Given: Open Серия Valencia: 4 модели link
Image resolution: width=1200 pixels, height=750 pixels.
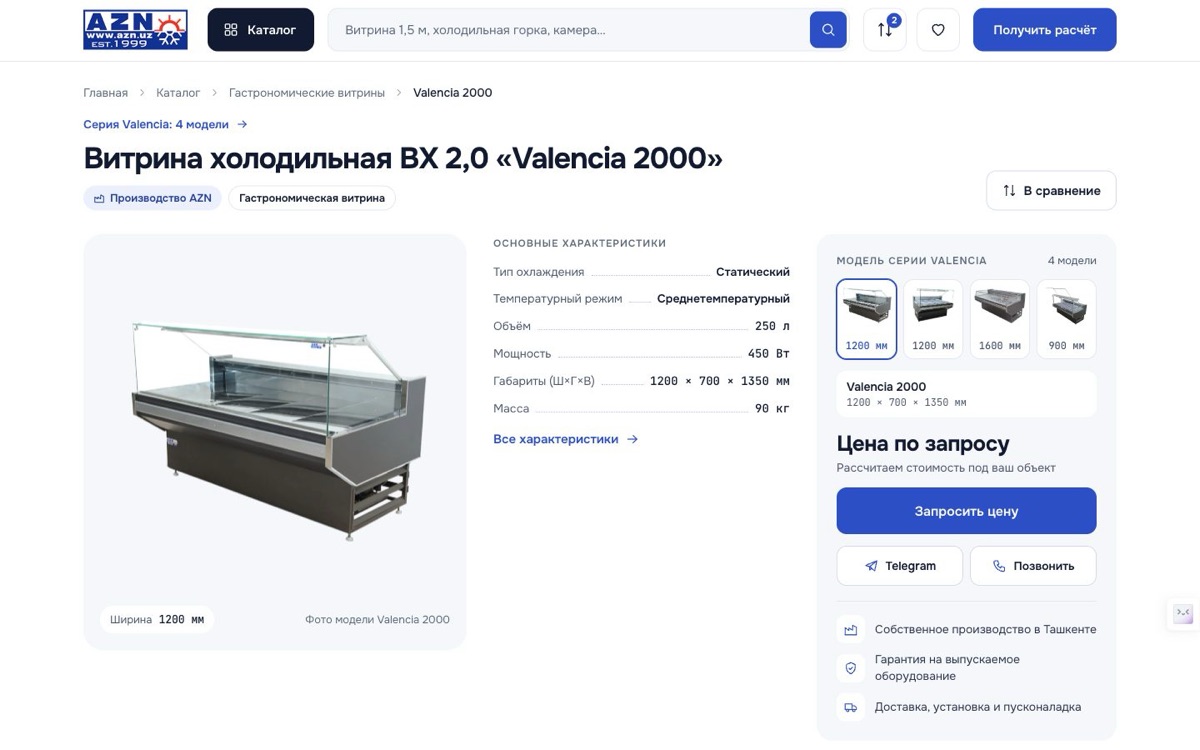Looking at the screenshot, I should click(165, 124).
